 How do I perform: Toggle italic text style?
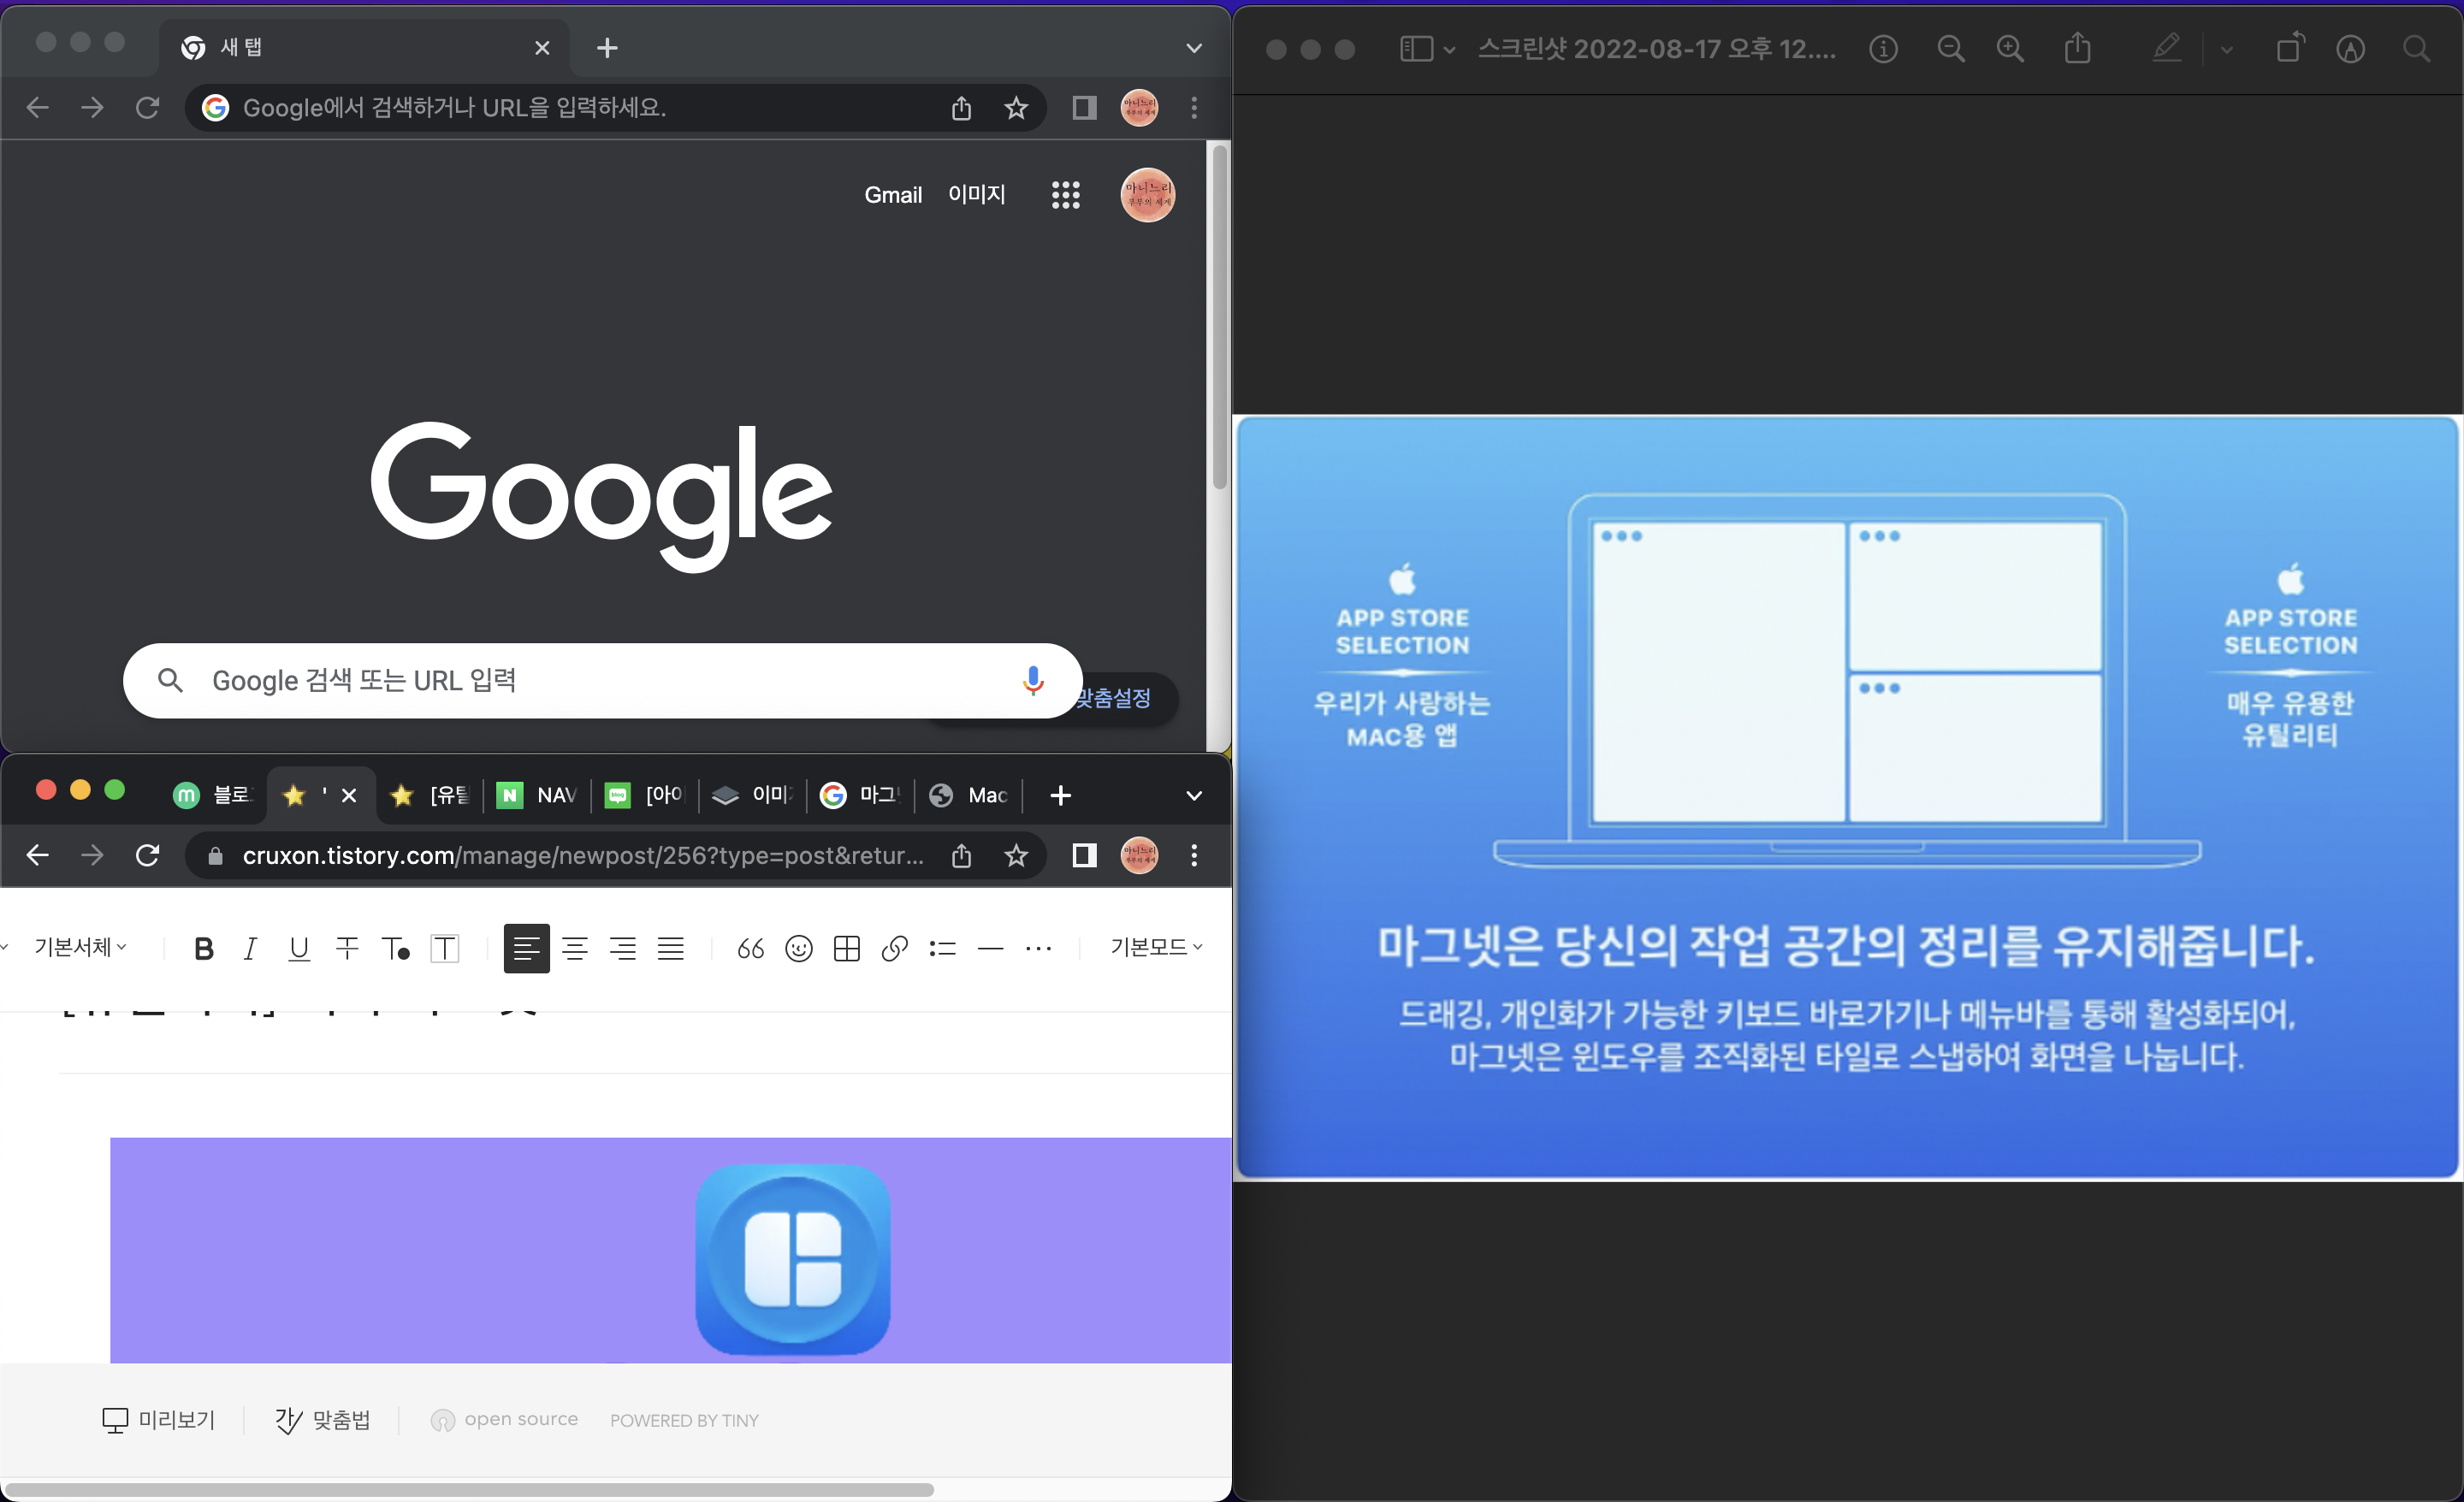click(x=250, y=948)
